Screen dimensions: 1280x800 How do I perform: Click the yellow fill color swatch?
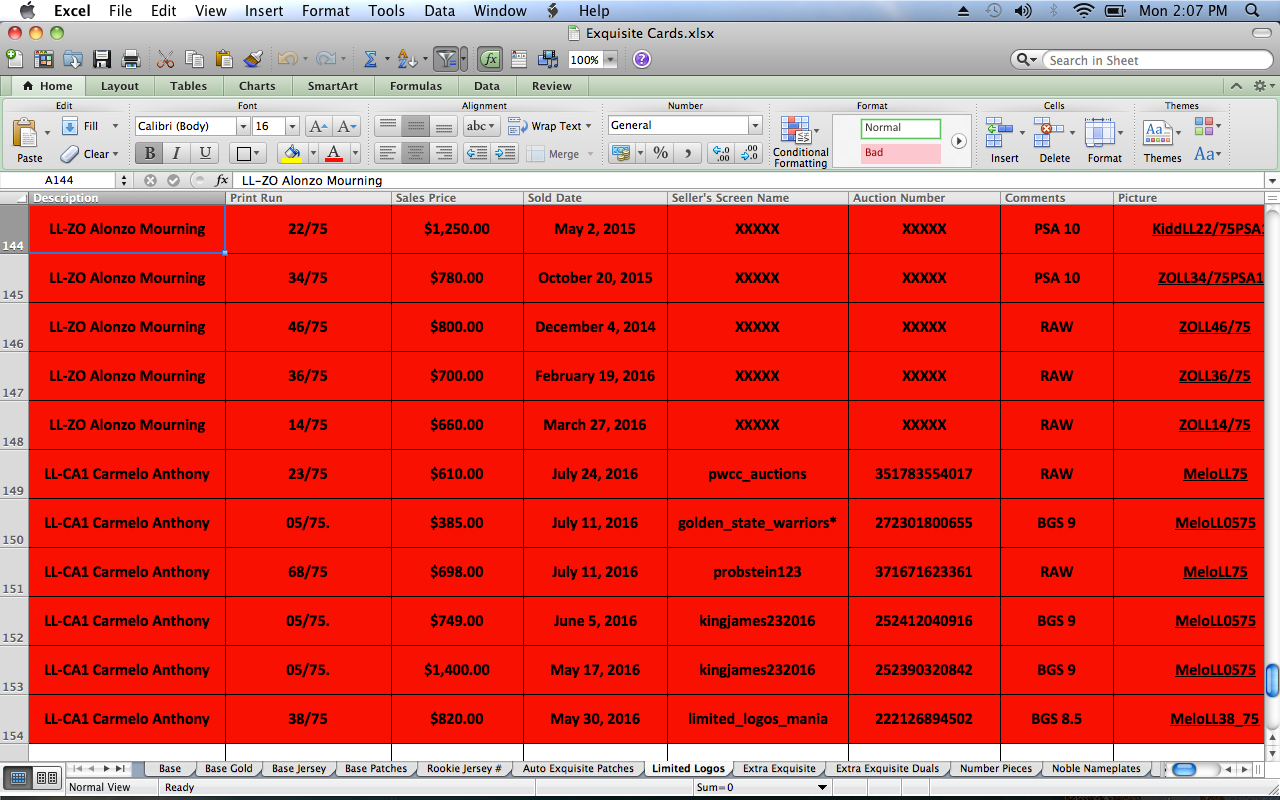point(292,153)
